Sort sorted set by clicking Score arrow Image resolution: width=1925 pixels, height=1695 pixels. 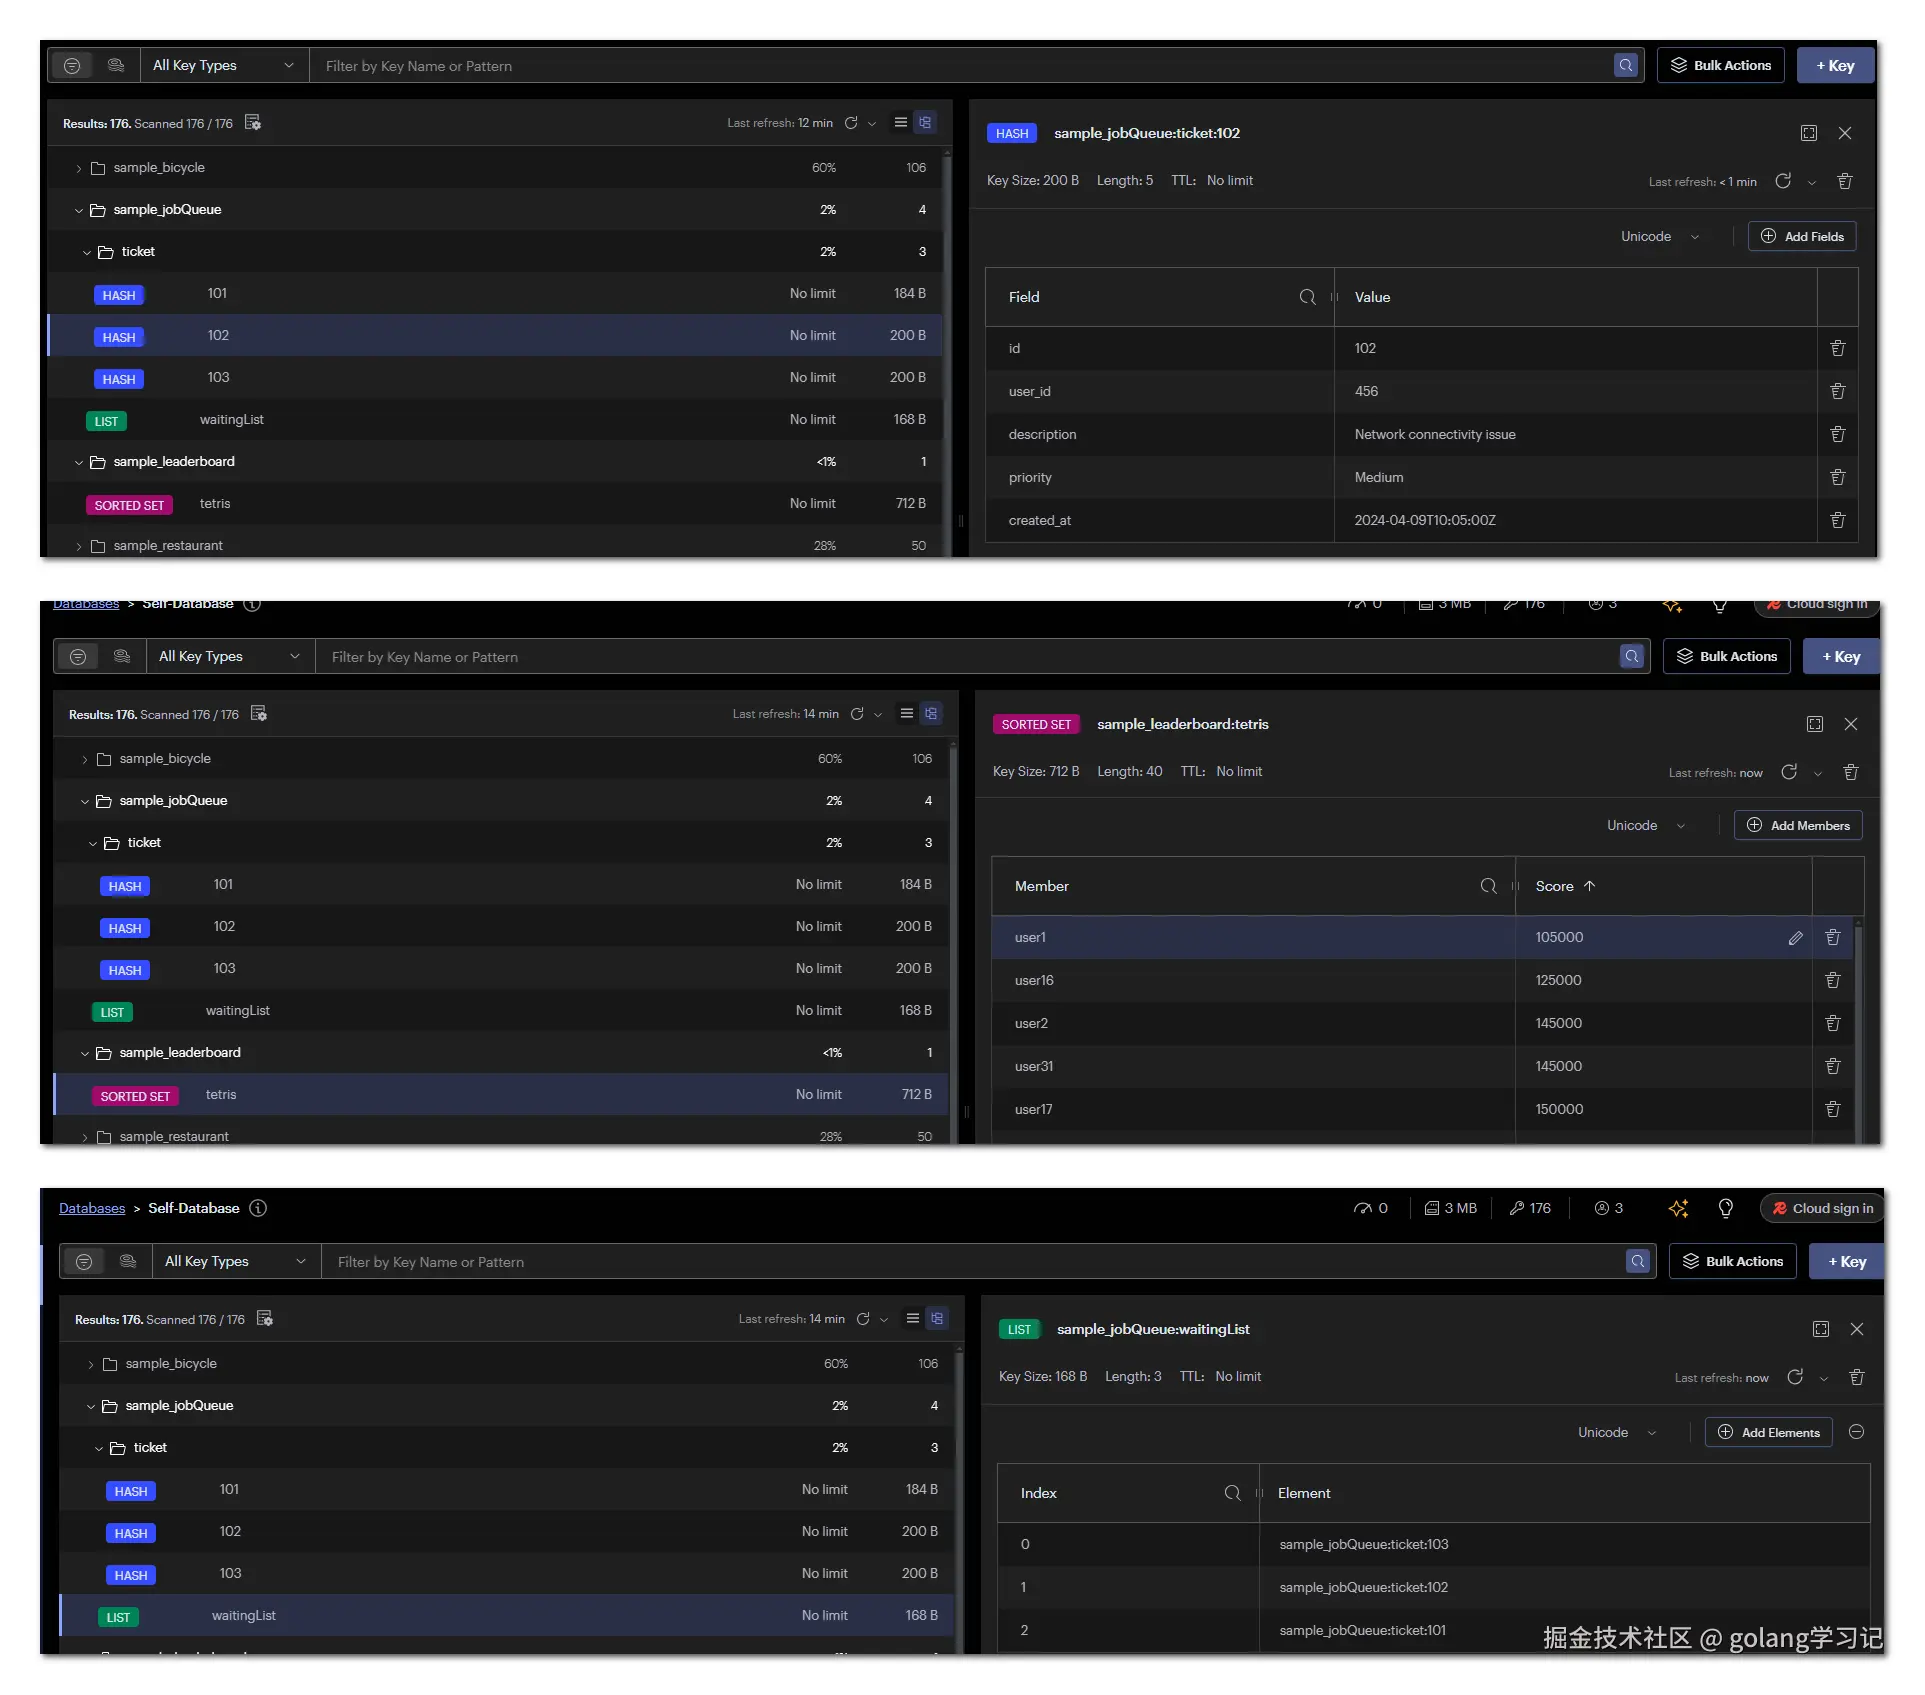[x=1589, y=886]
